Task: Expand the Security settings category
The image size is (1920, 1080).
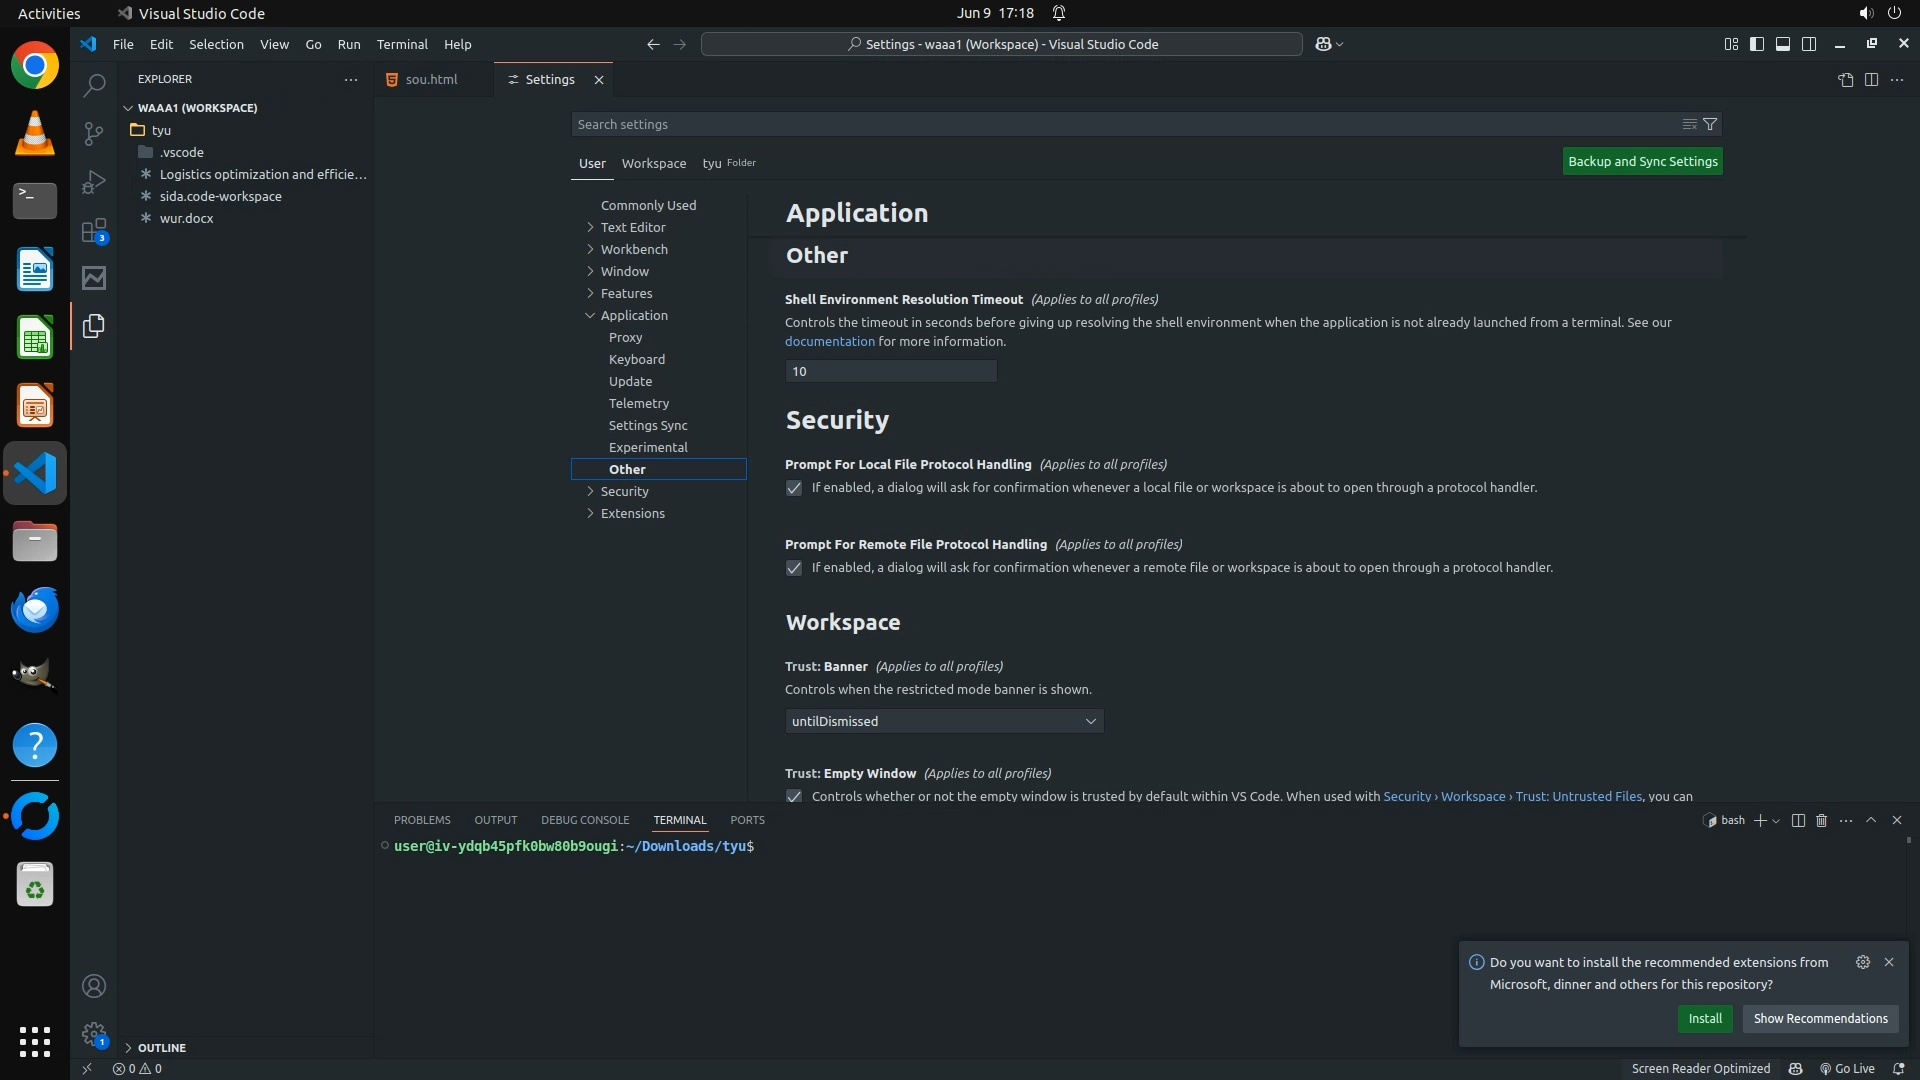Action: coord(624,491)
